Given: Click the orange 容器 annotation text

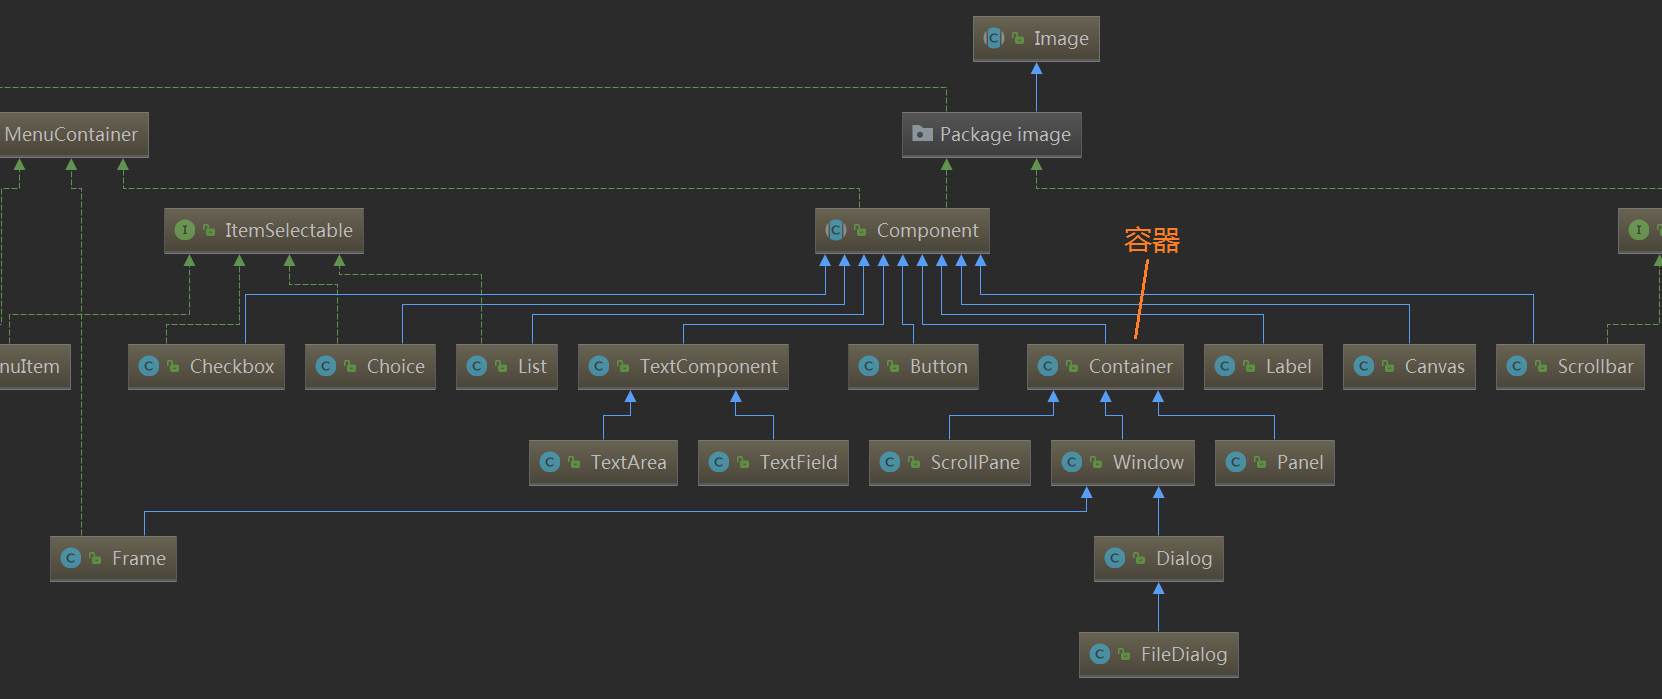Looking at the screenshot, I should pos(1152,240).
